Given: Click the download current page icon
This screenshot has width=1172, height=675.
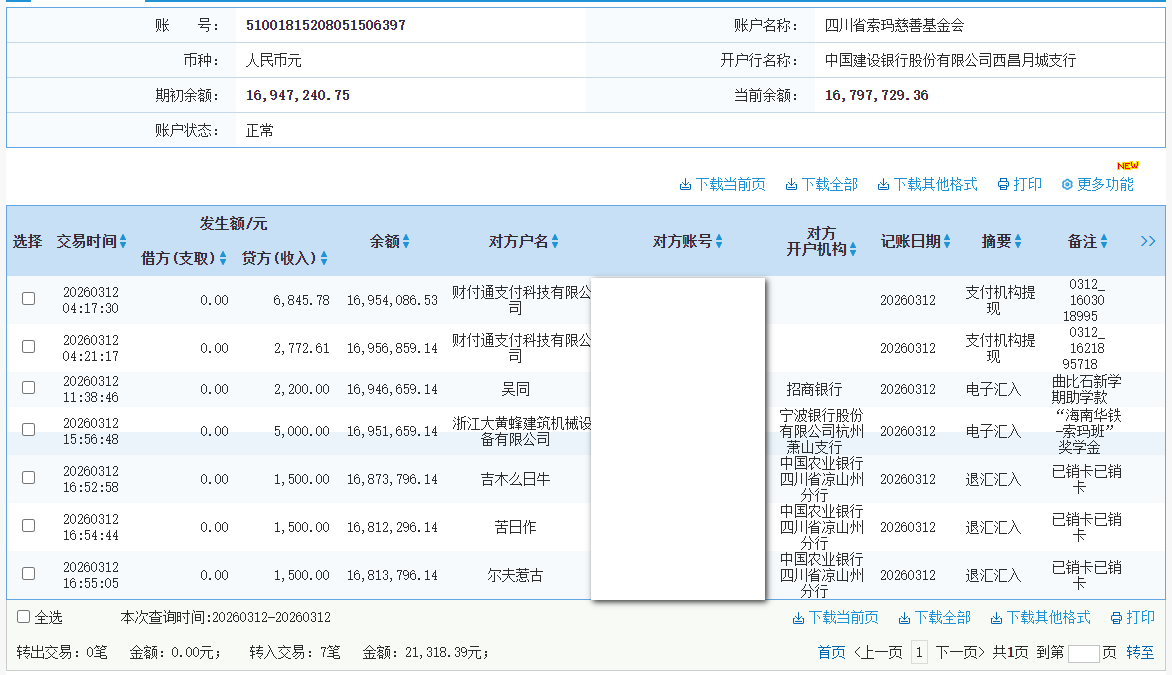Looking at the screenshot, I should coord(722,184).
